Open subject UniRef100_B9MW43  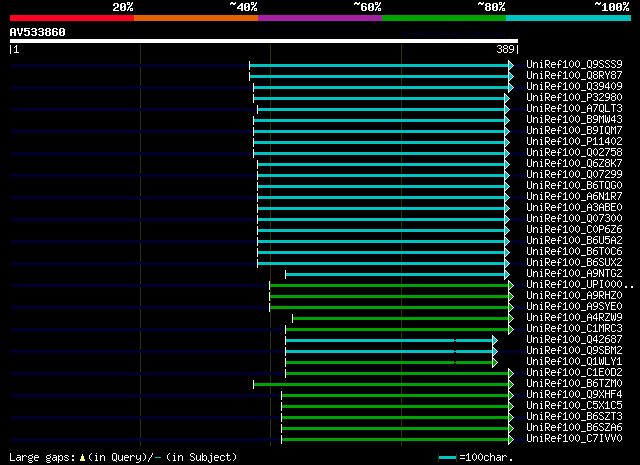[x=574, y=119]
